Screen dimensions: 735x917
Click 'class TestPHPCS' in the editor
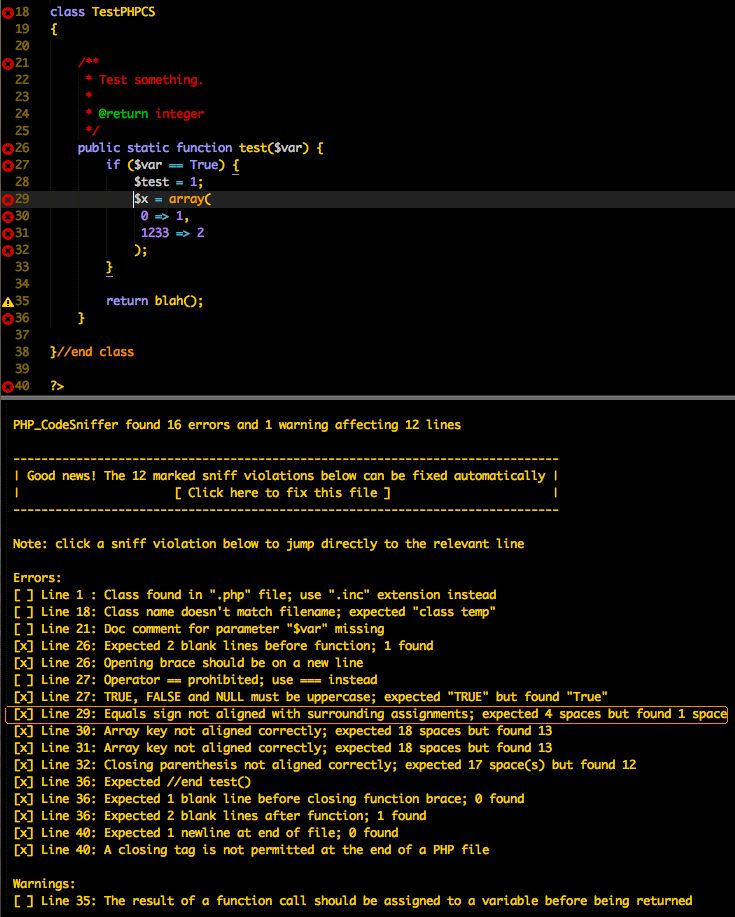[102, 12]
